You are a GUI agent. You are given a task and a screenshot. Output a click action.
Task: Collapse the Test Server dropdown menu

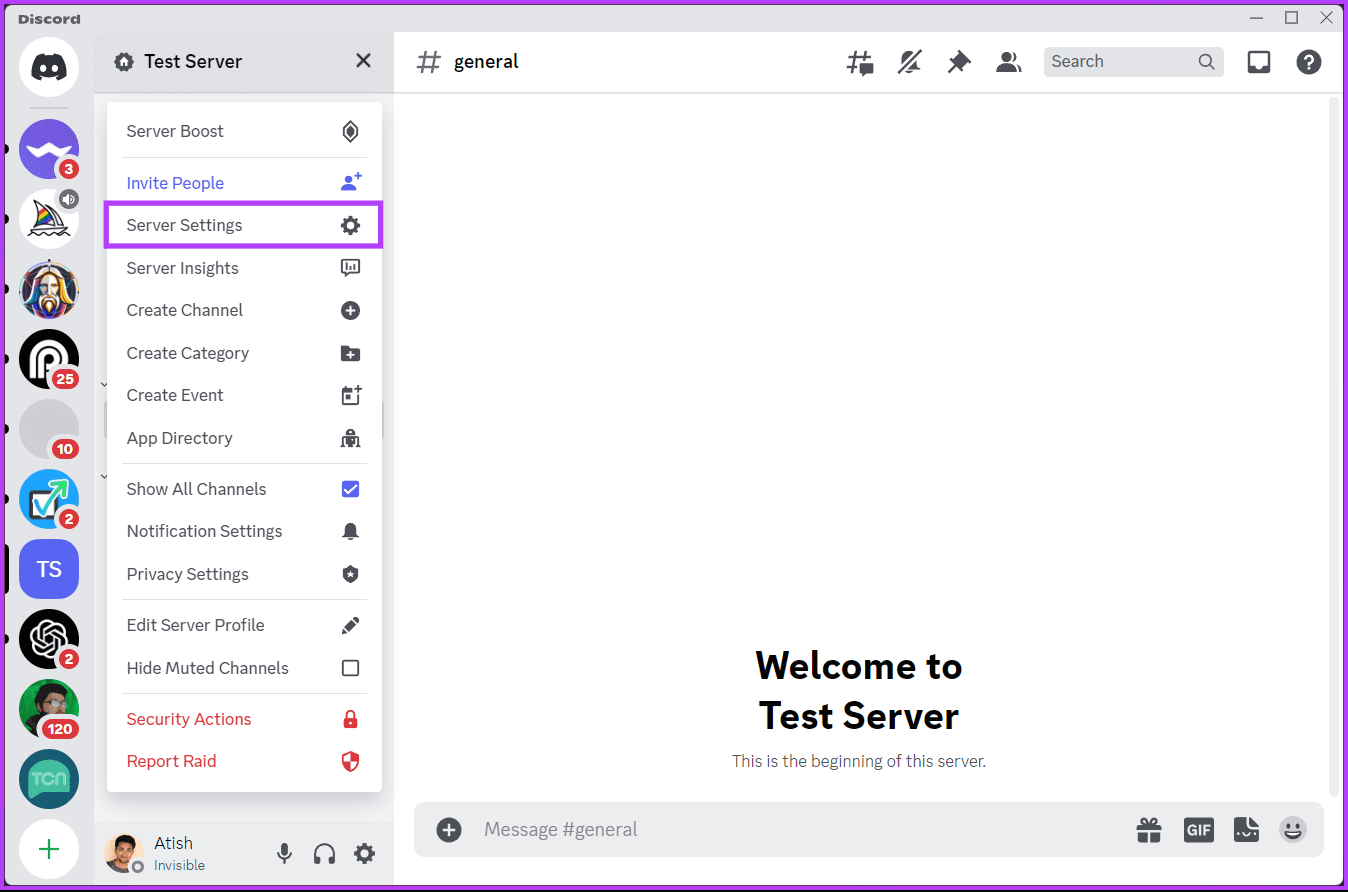pyautogui.click(x=362, y=60)
